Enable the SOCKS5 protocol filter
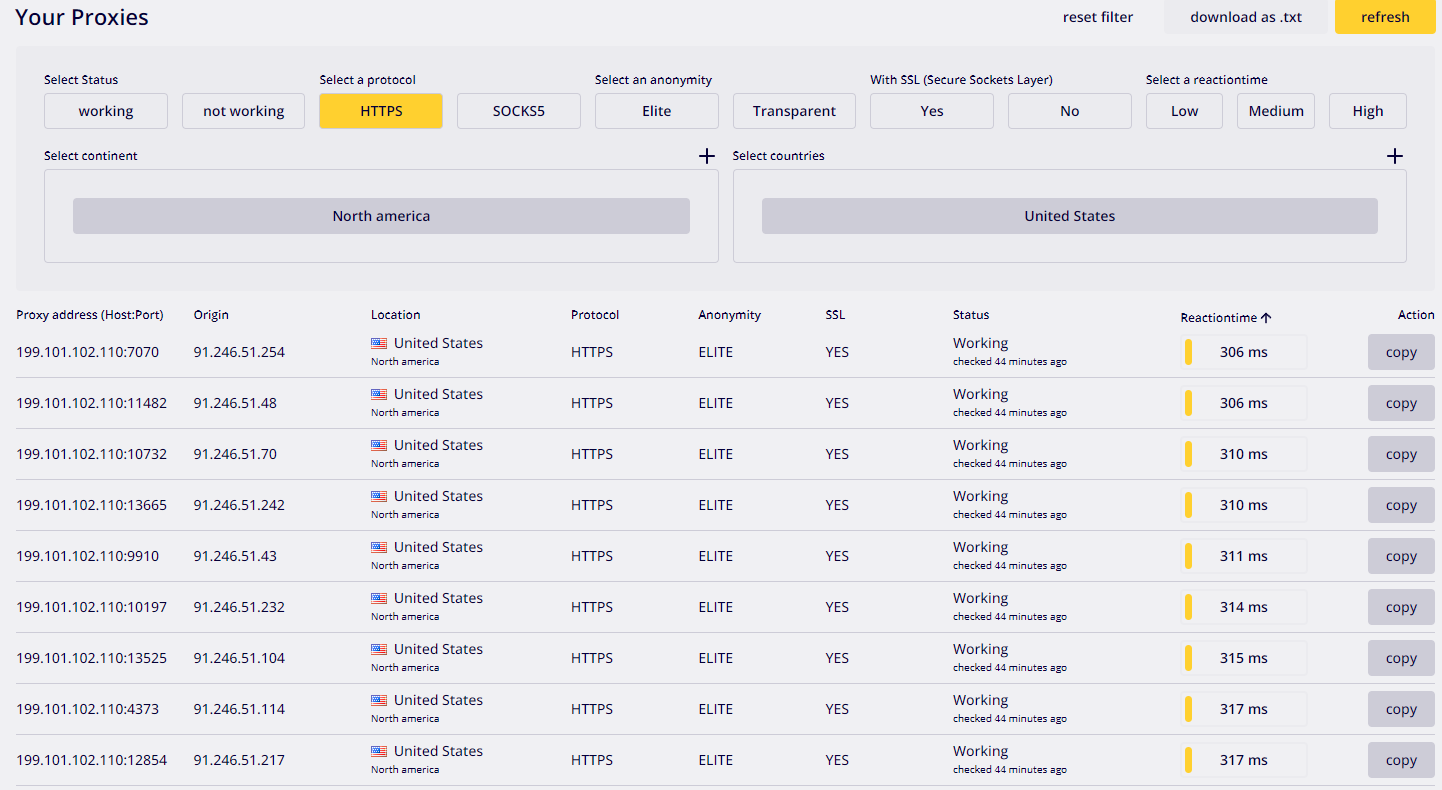The image size is (1442, 790). click(518, 111)
